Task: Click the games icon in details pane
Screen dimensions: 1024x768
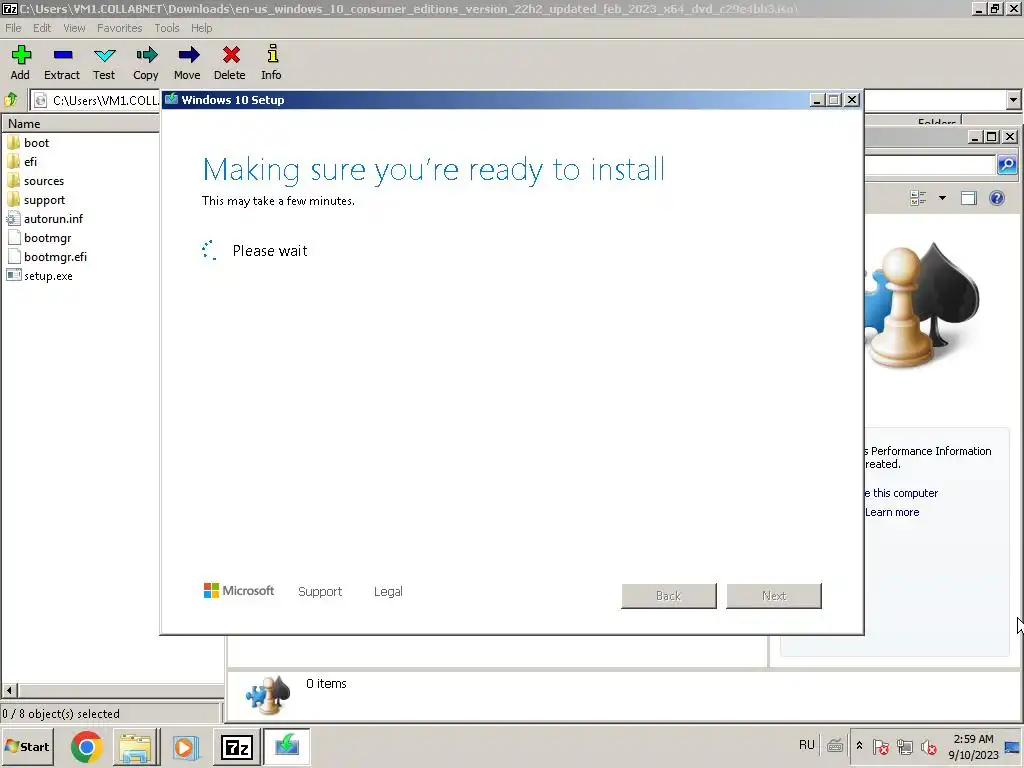Action: point(268,696)
